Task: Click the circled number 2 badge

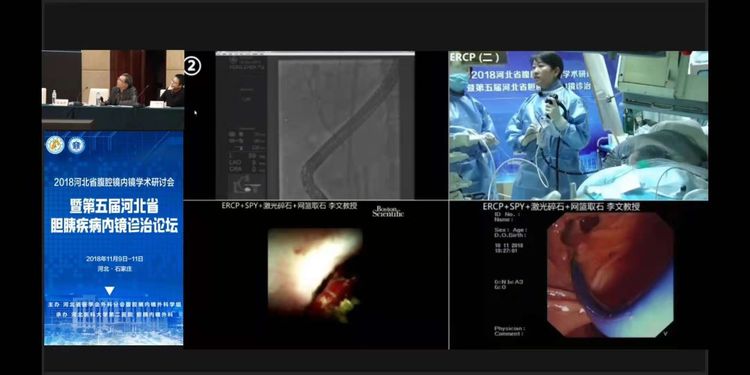Action: [x=192, y=66]
